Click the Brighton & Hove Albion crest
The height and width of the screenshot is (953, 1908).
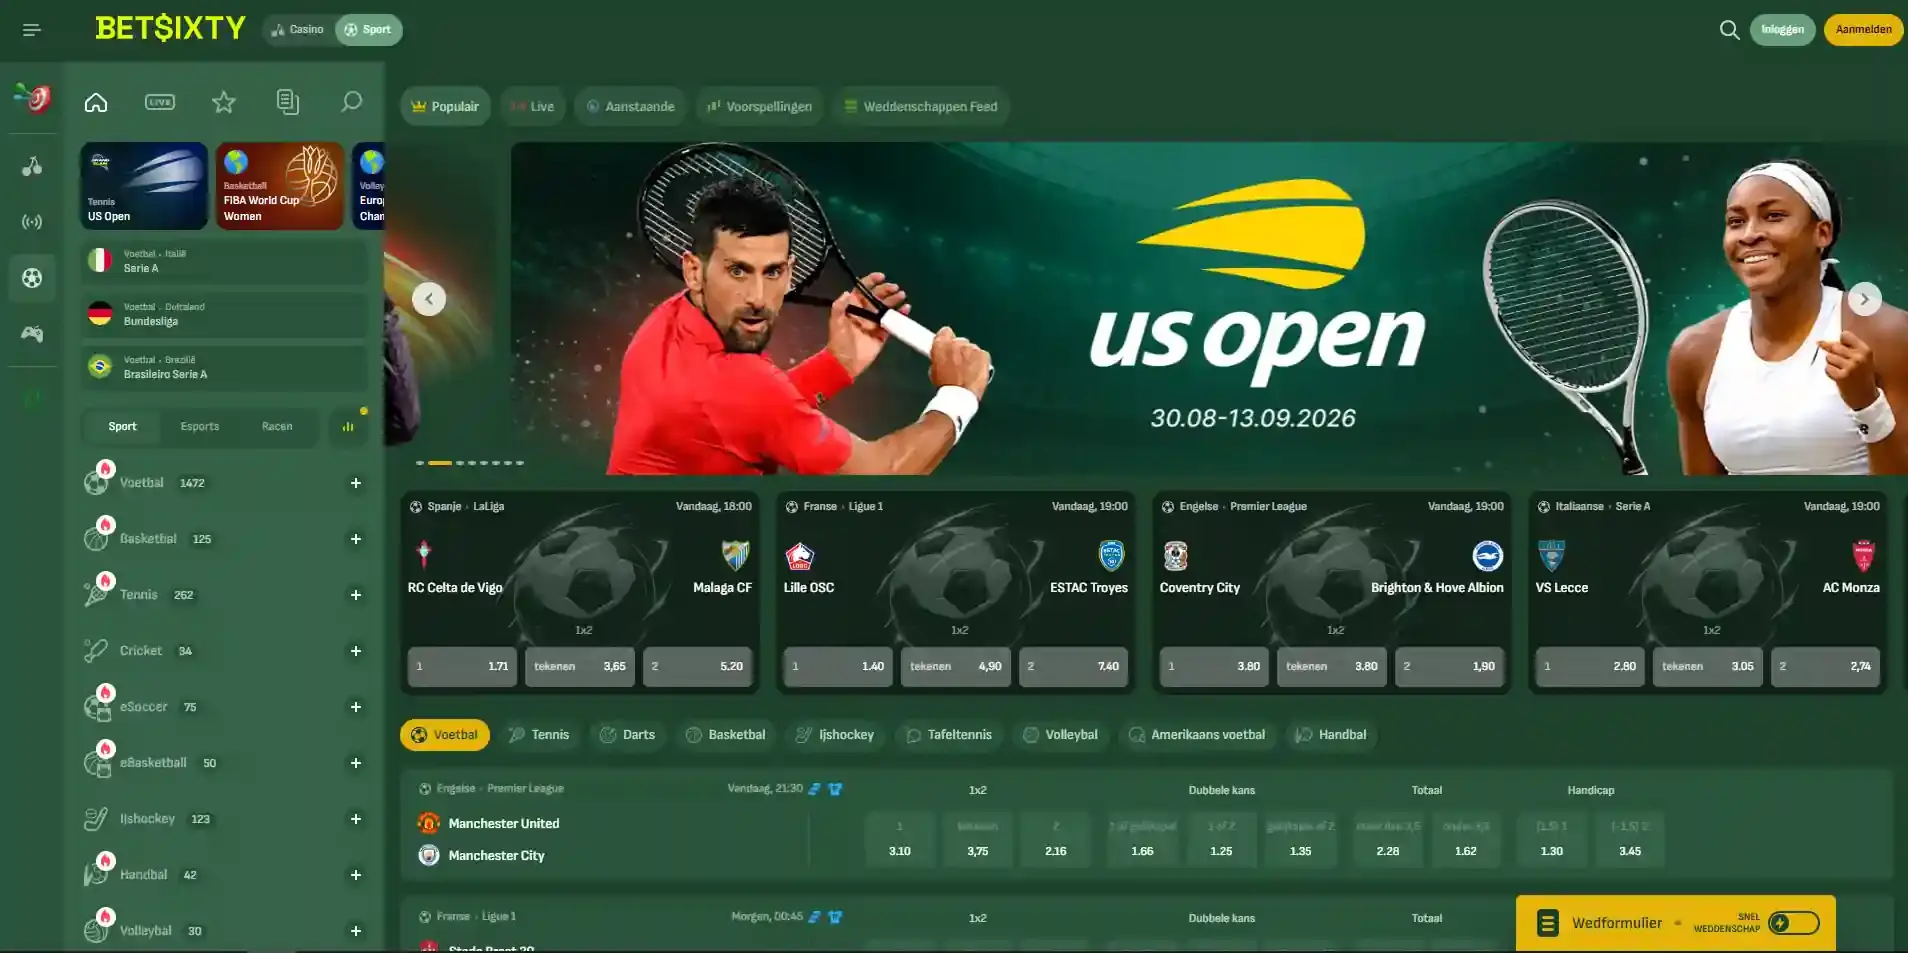pyautogui.click(x=1488, y=555)
